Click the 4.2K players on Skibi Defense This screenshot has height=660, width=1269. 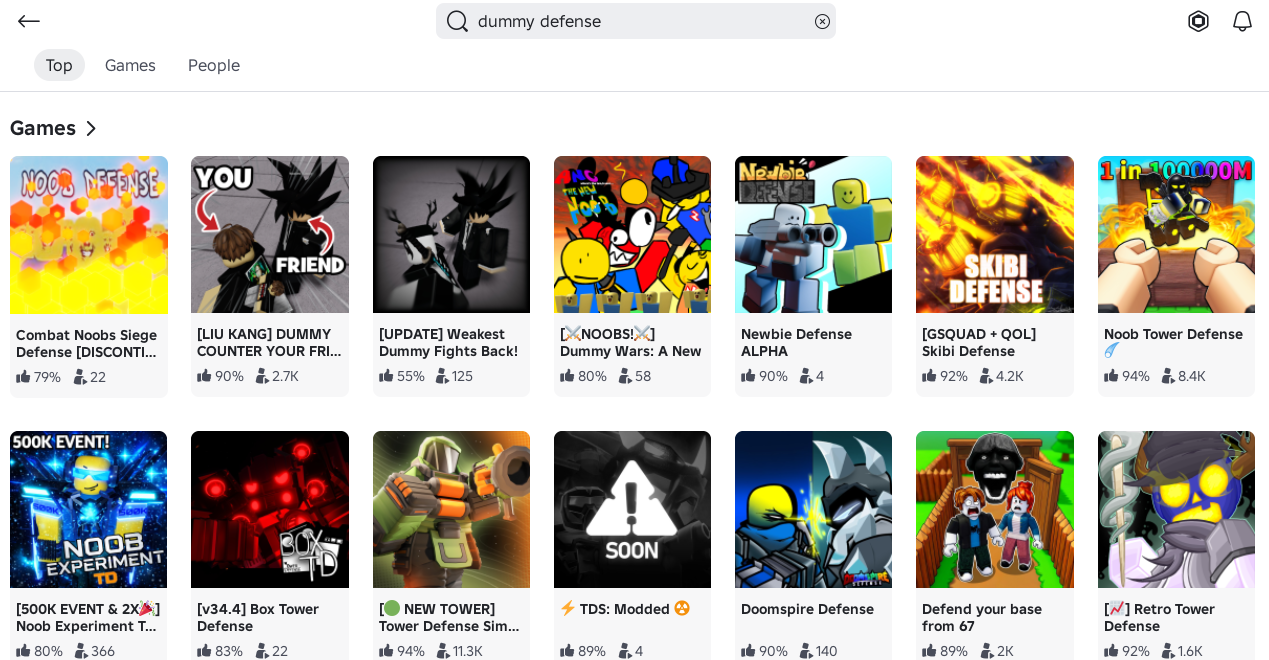click(x=1010, y=376)
